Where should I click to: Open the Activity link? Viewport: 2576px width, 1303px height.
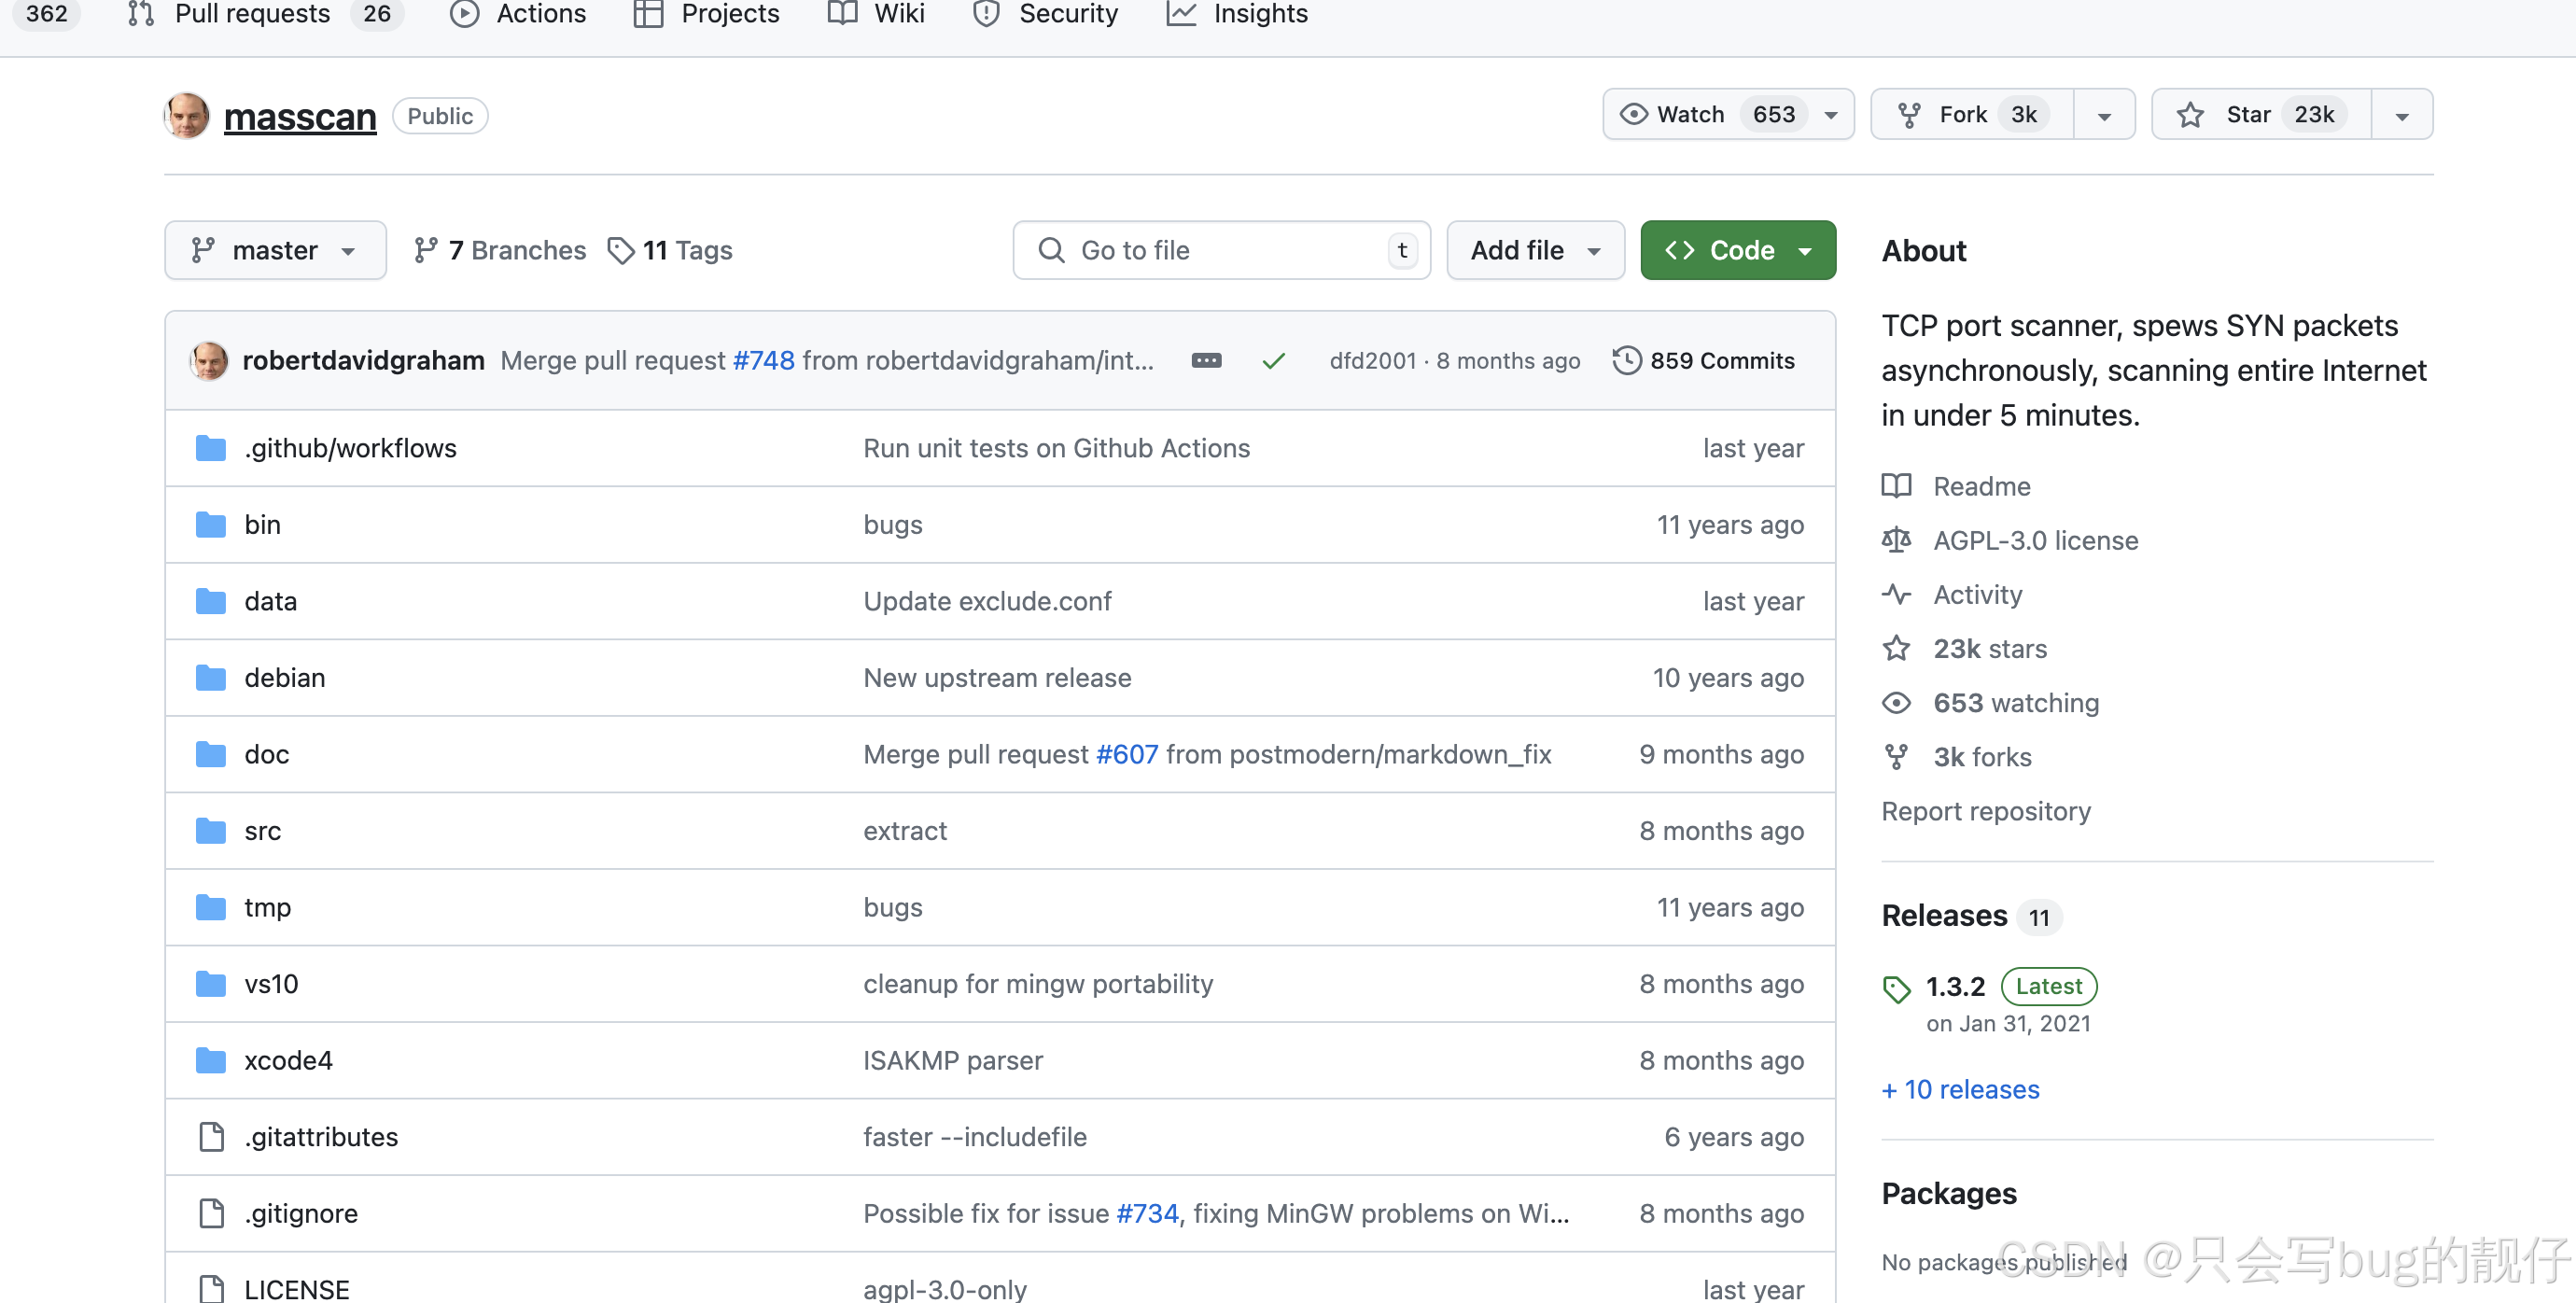pyautogui.click(x=1977, y=594)
